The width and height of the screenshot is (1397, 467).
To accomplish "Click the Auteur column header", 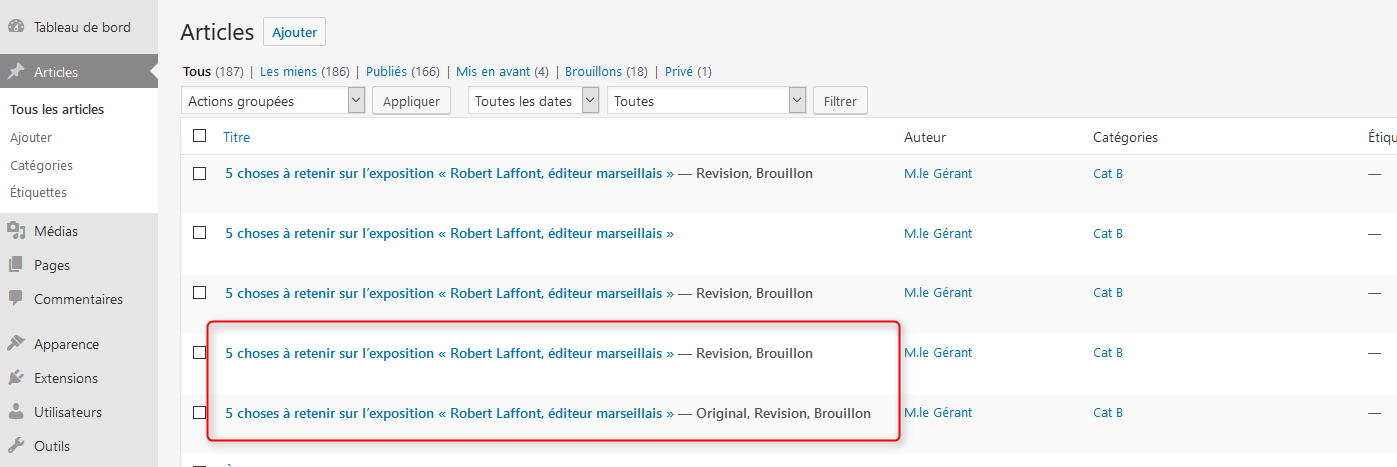I will [x=925, y=137].
